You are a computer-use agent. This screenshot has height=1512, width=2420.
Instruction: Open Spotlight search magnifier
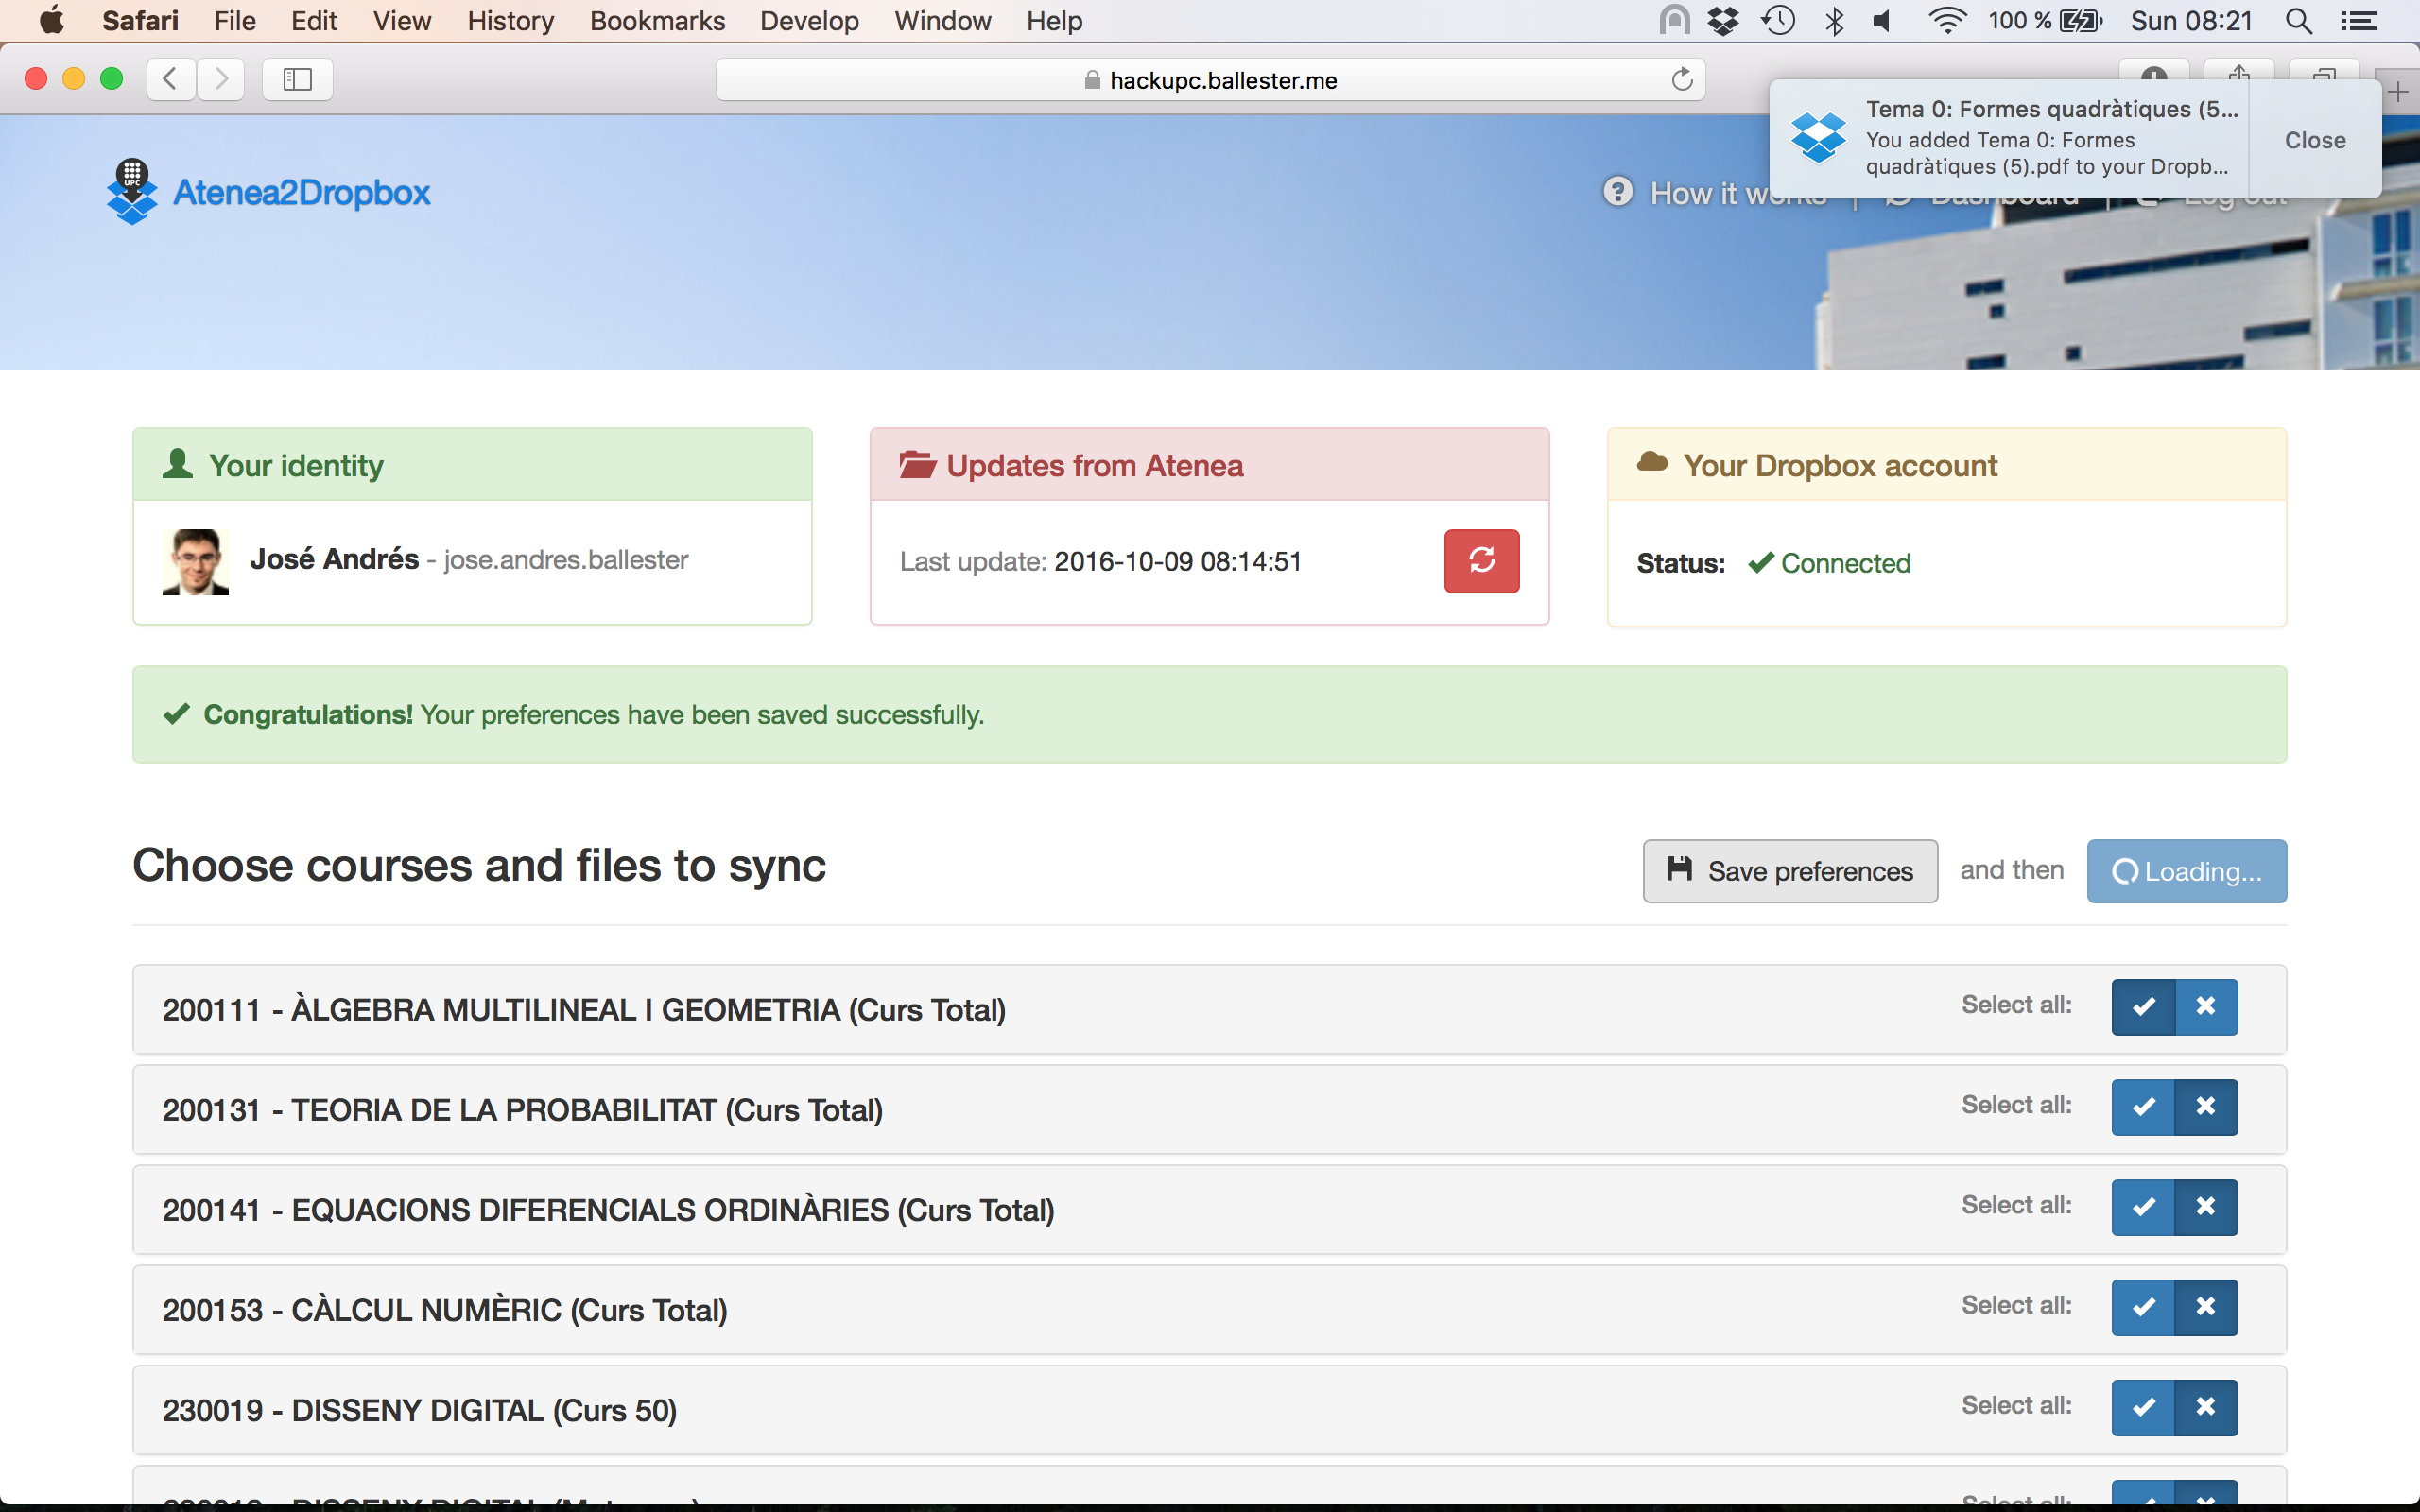coord(2298,21)
